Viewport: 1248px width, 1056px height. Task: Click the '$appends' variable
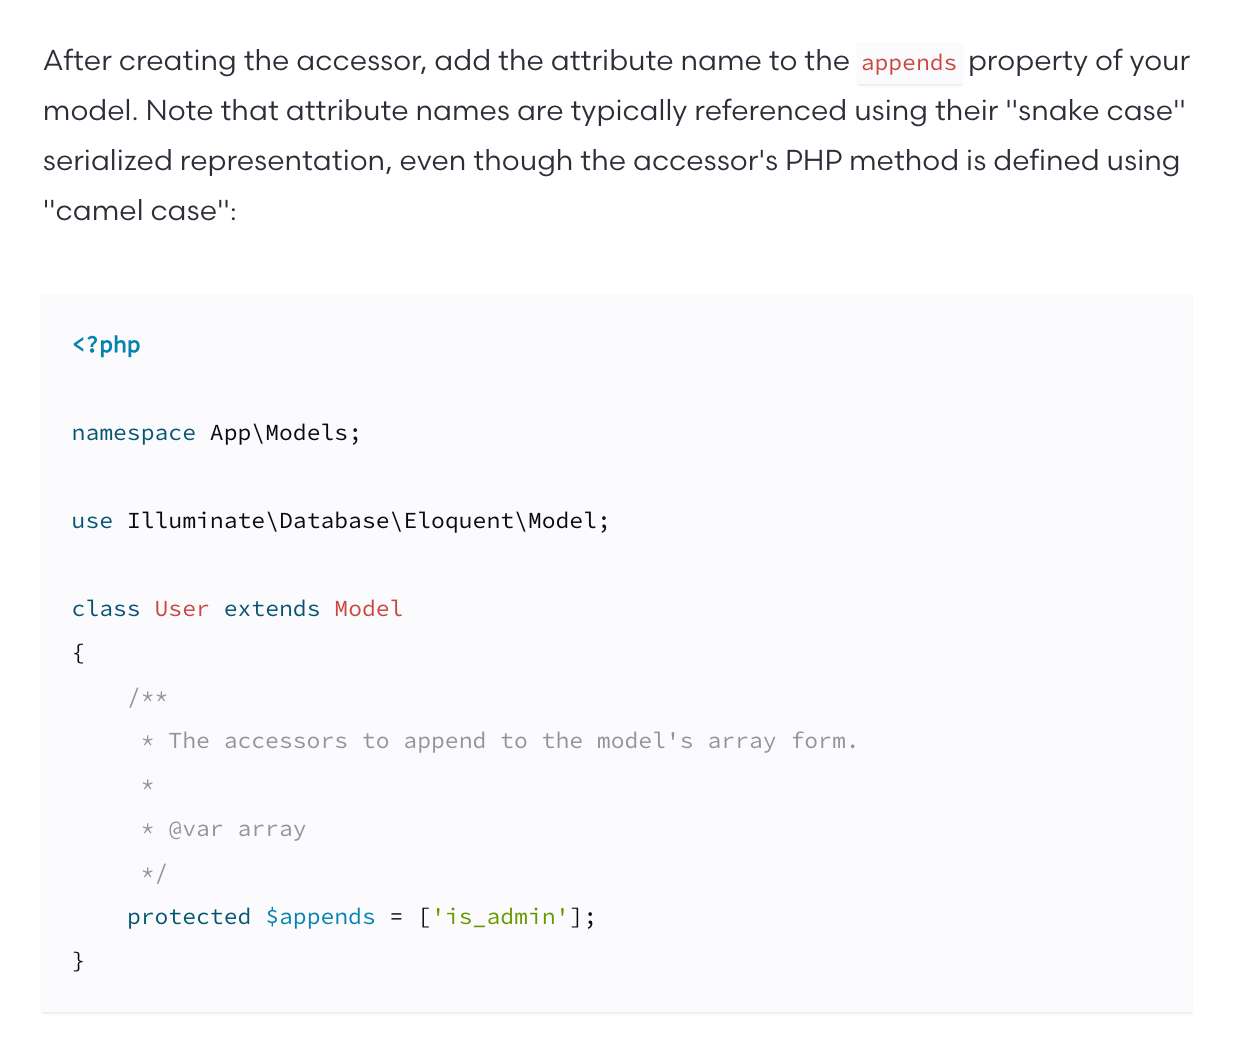pos(321,917)
